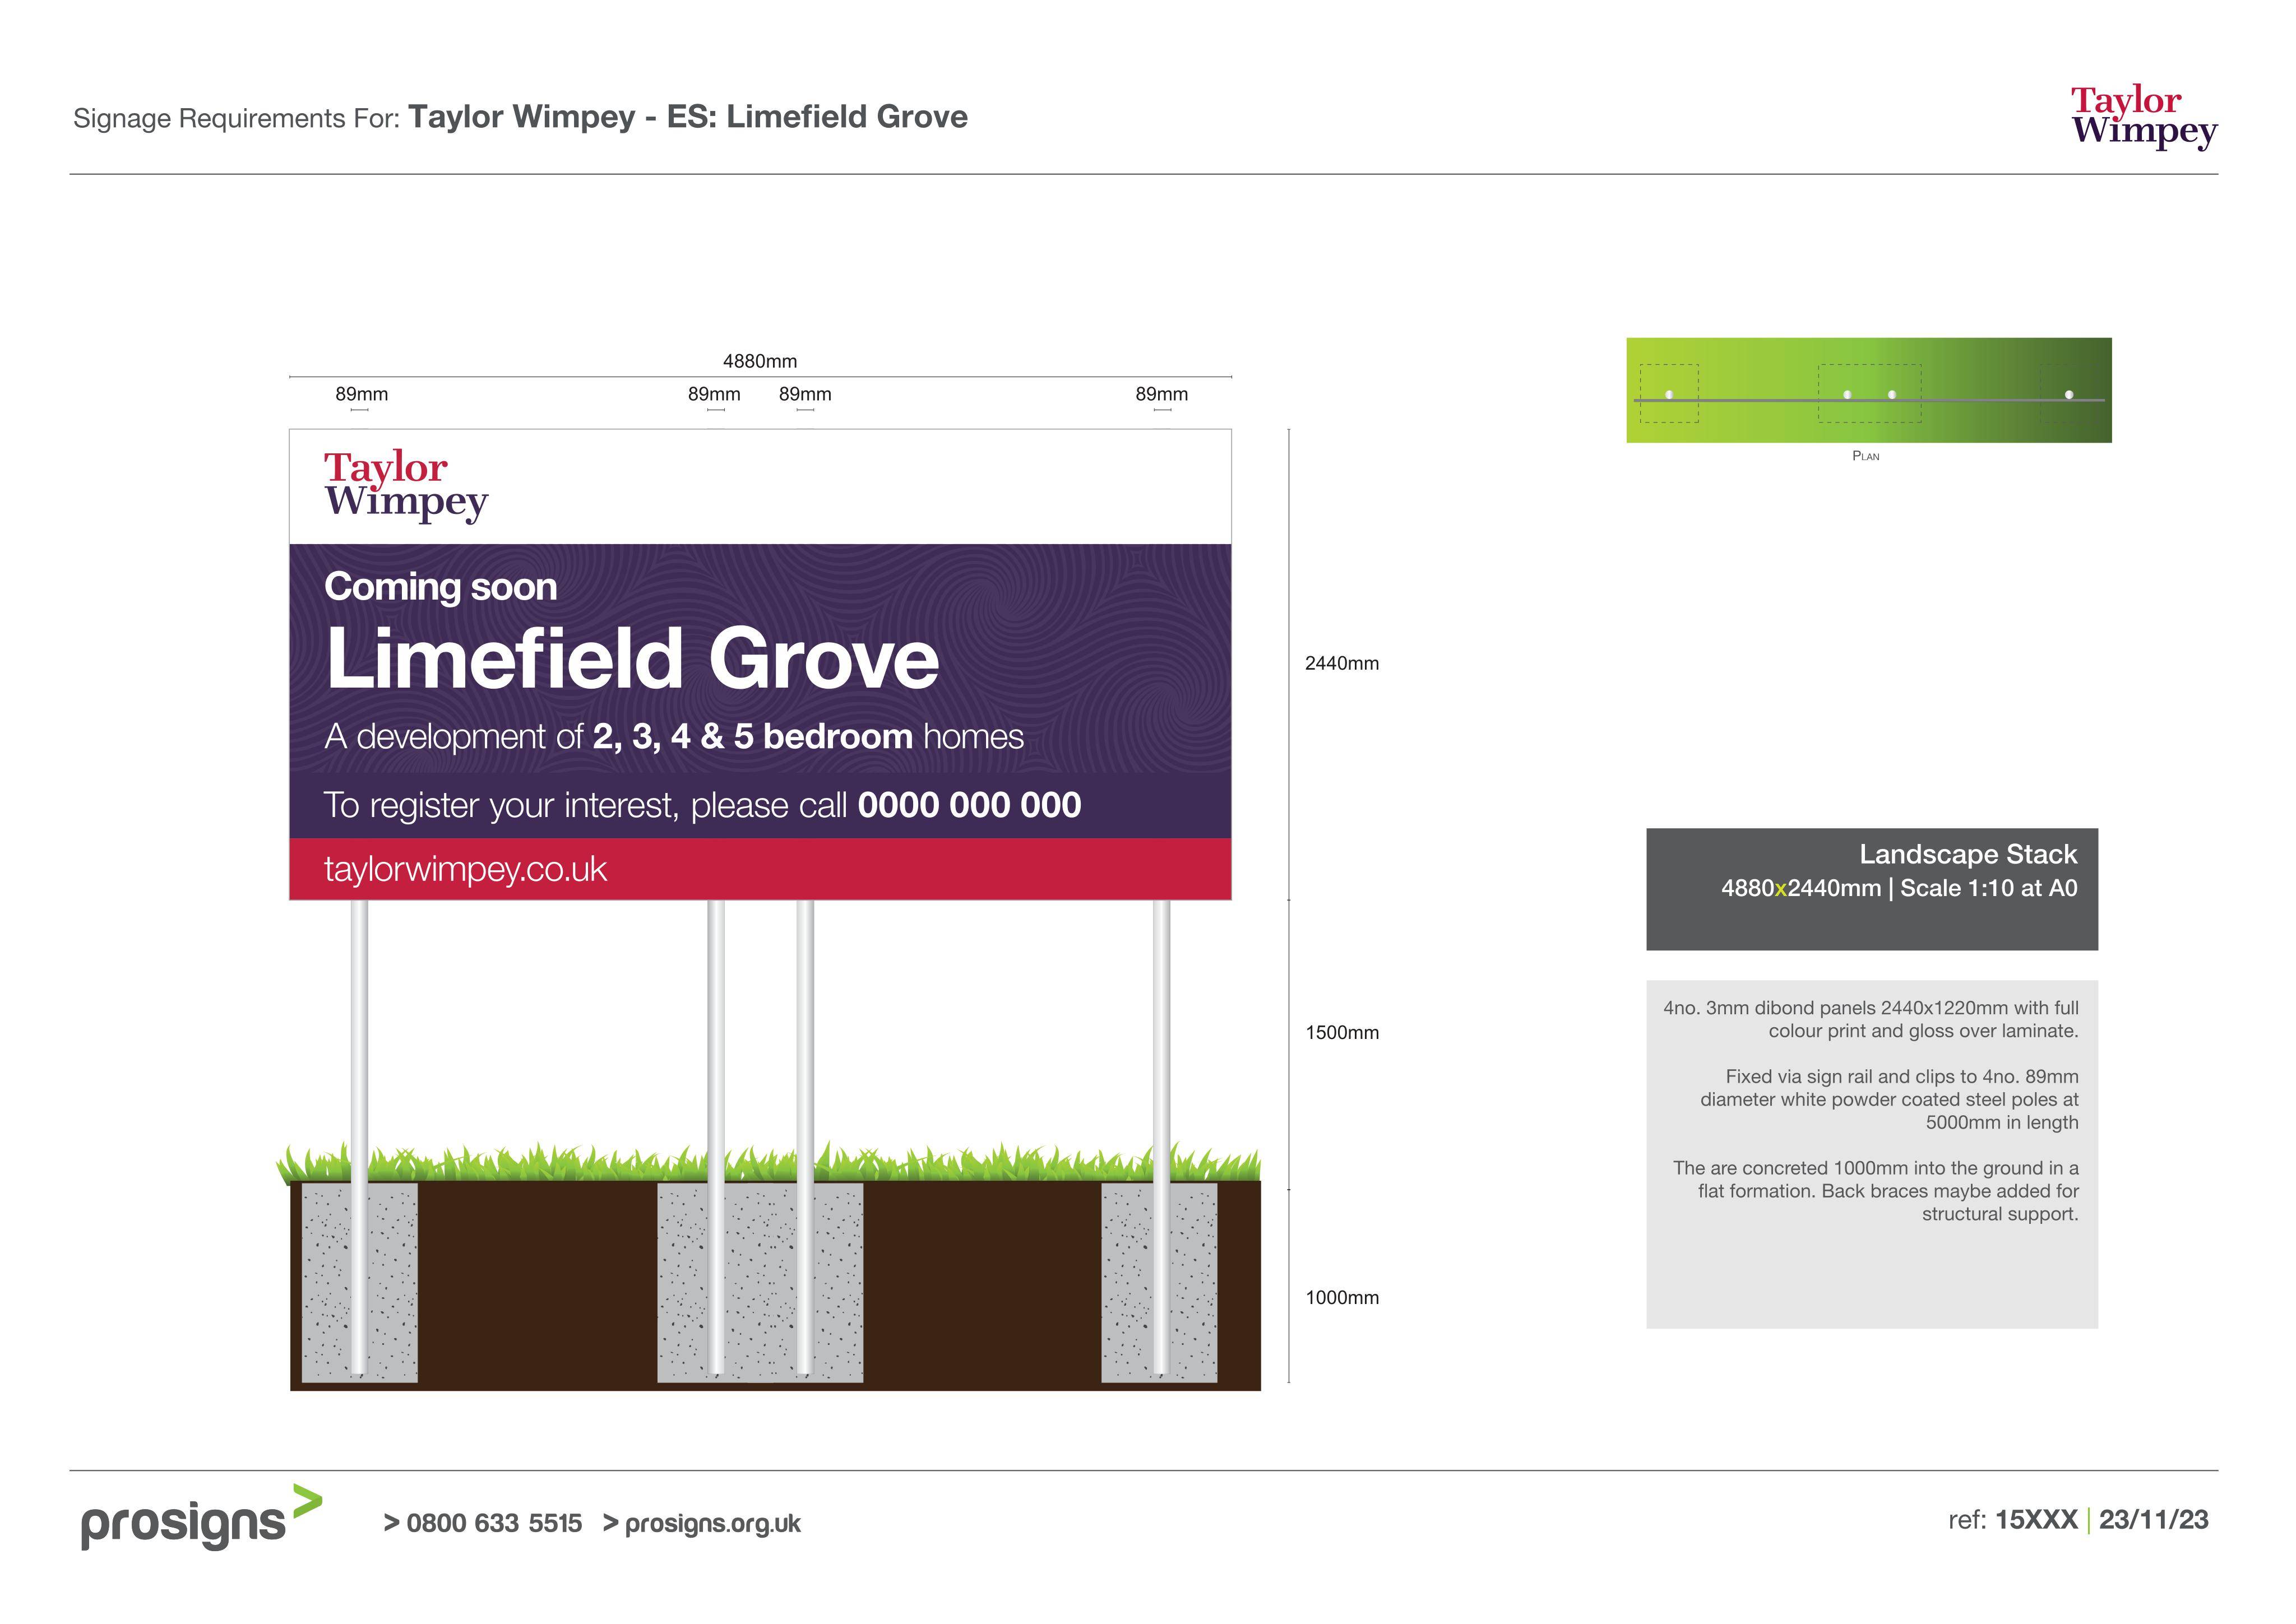The image size is (2296, 1624).
Task: Click the 'Landscape Stack' panel title
Action: (1968, 854)
